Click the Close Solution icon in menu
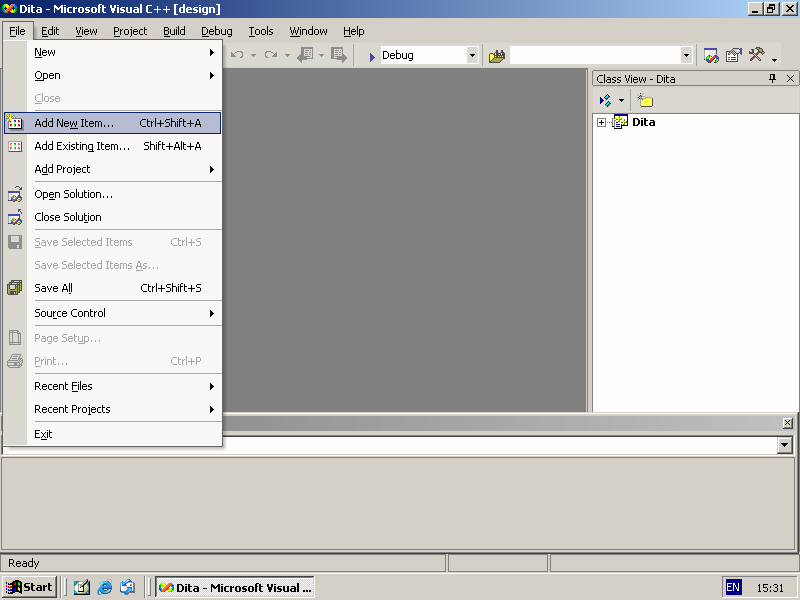 point(15,217)
